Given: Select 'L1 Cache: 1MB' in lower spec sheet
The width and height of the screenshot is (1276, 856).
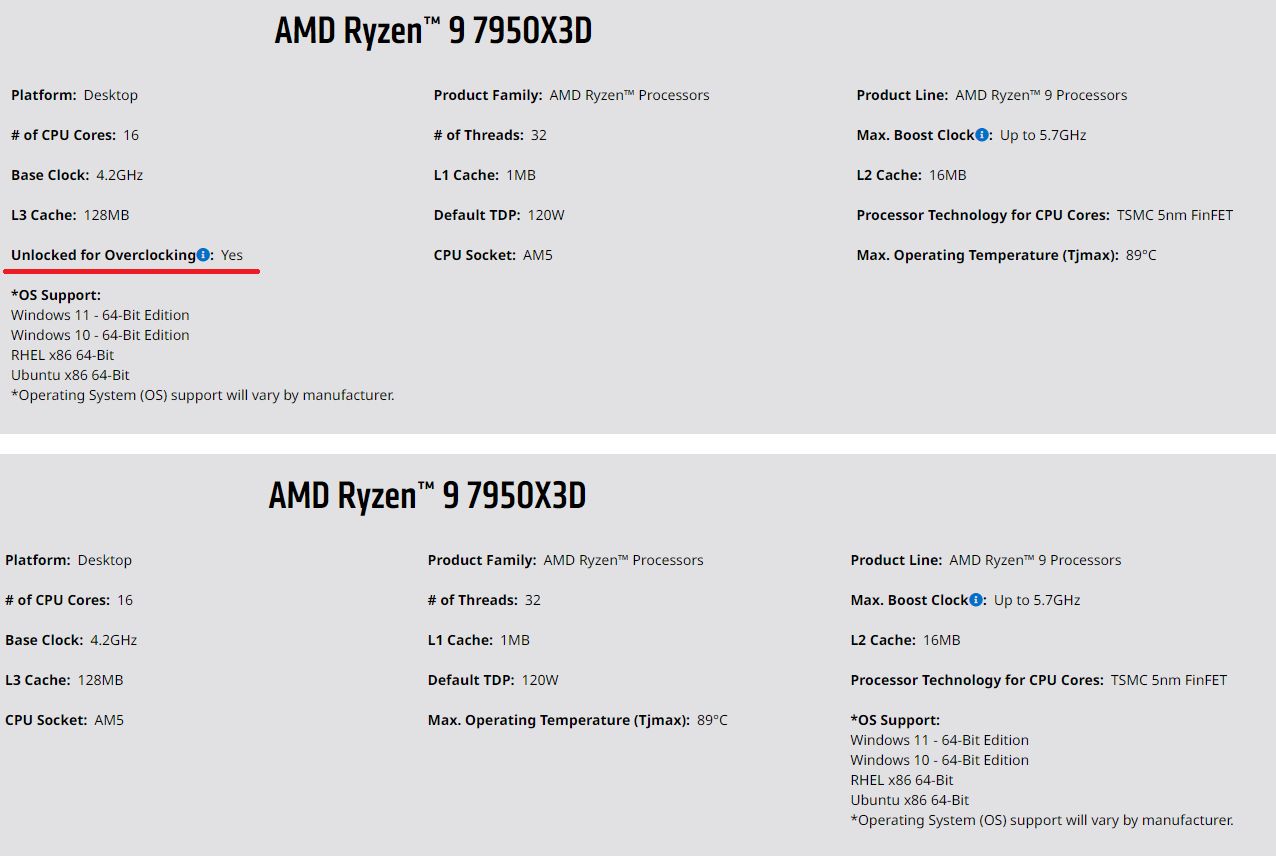Looking at the screenshot, I should pyautogui.click(x=479, y=640).
